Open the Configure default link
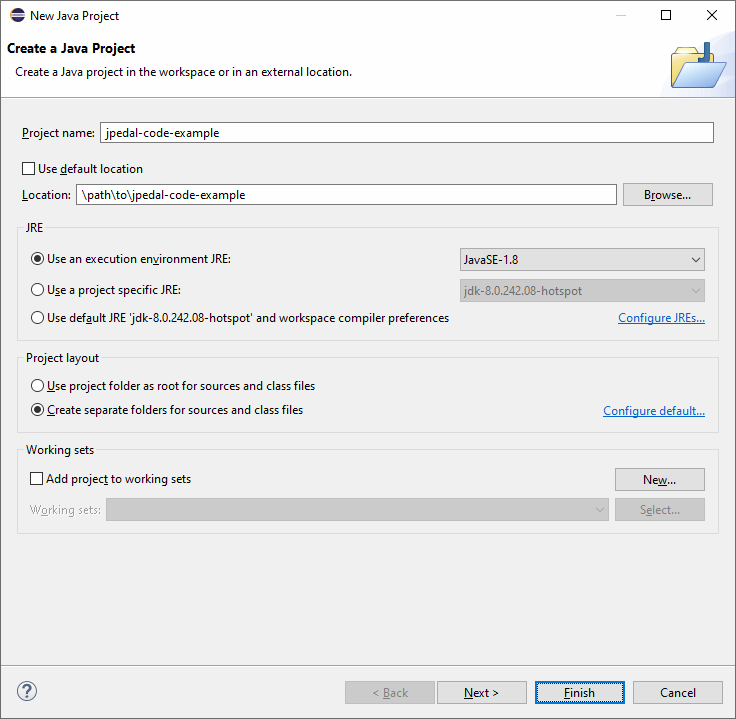 coord(653,411)
